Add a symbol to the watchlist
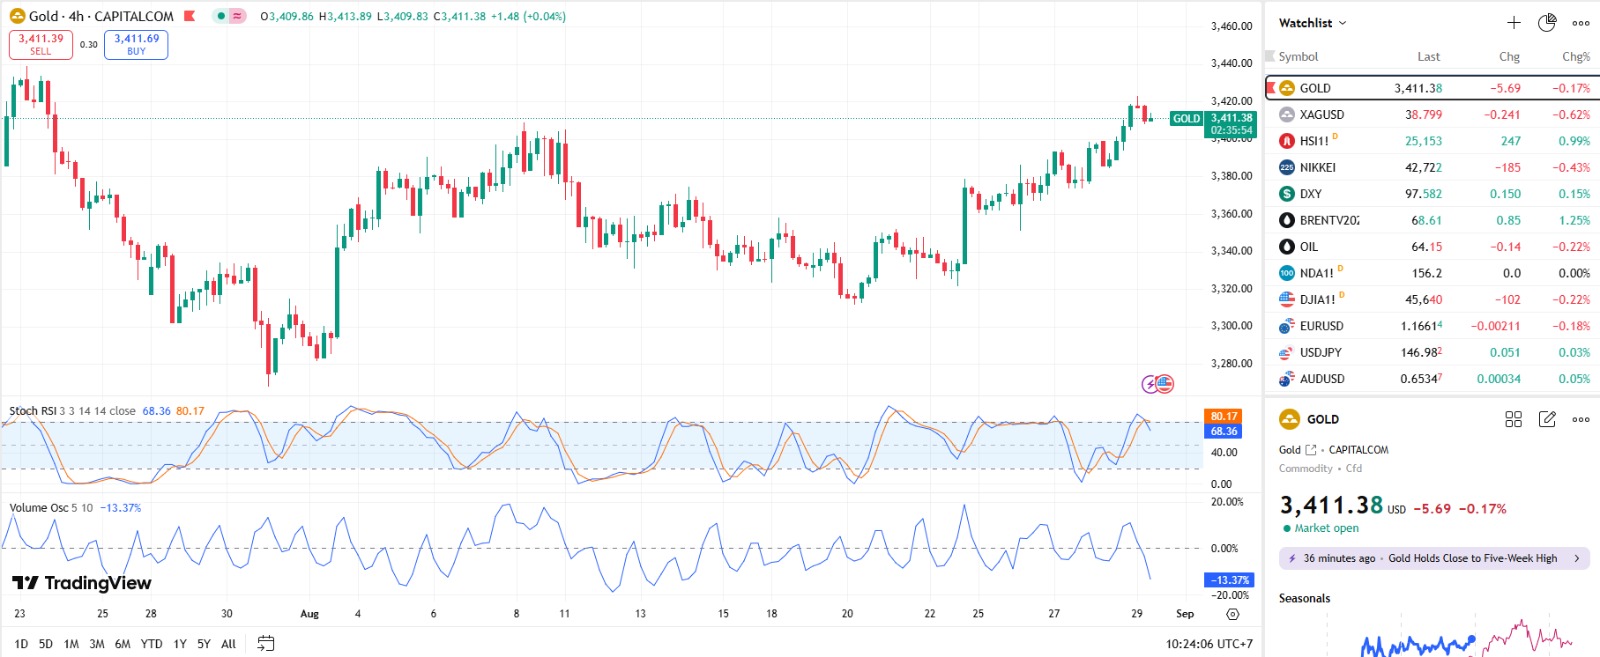 point(1513,23)
